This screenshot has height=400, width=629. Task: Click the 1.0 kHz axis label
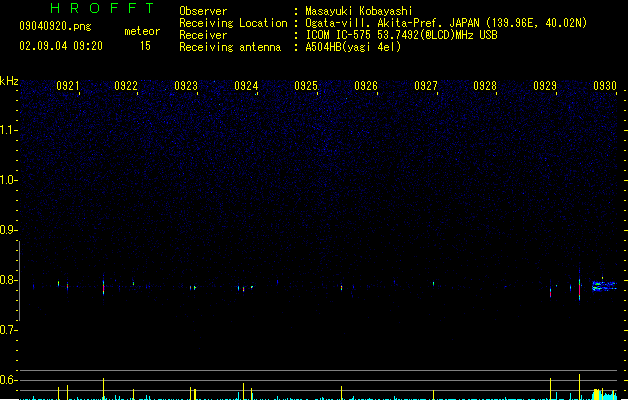(8, 180)
